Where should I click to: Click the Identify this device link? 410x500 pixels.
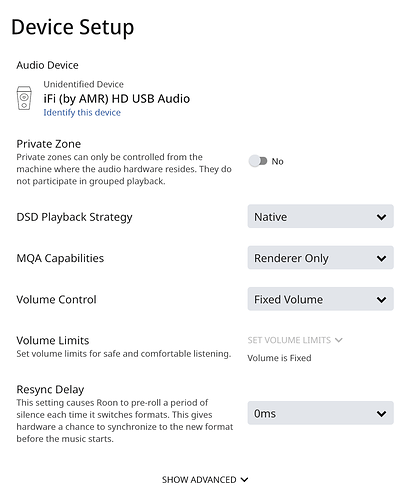(x=82, y=113)
